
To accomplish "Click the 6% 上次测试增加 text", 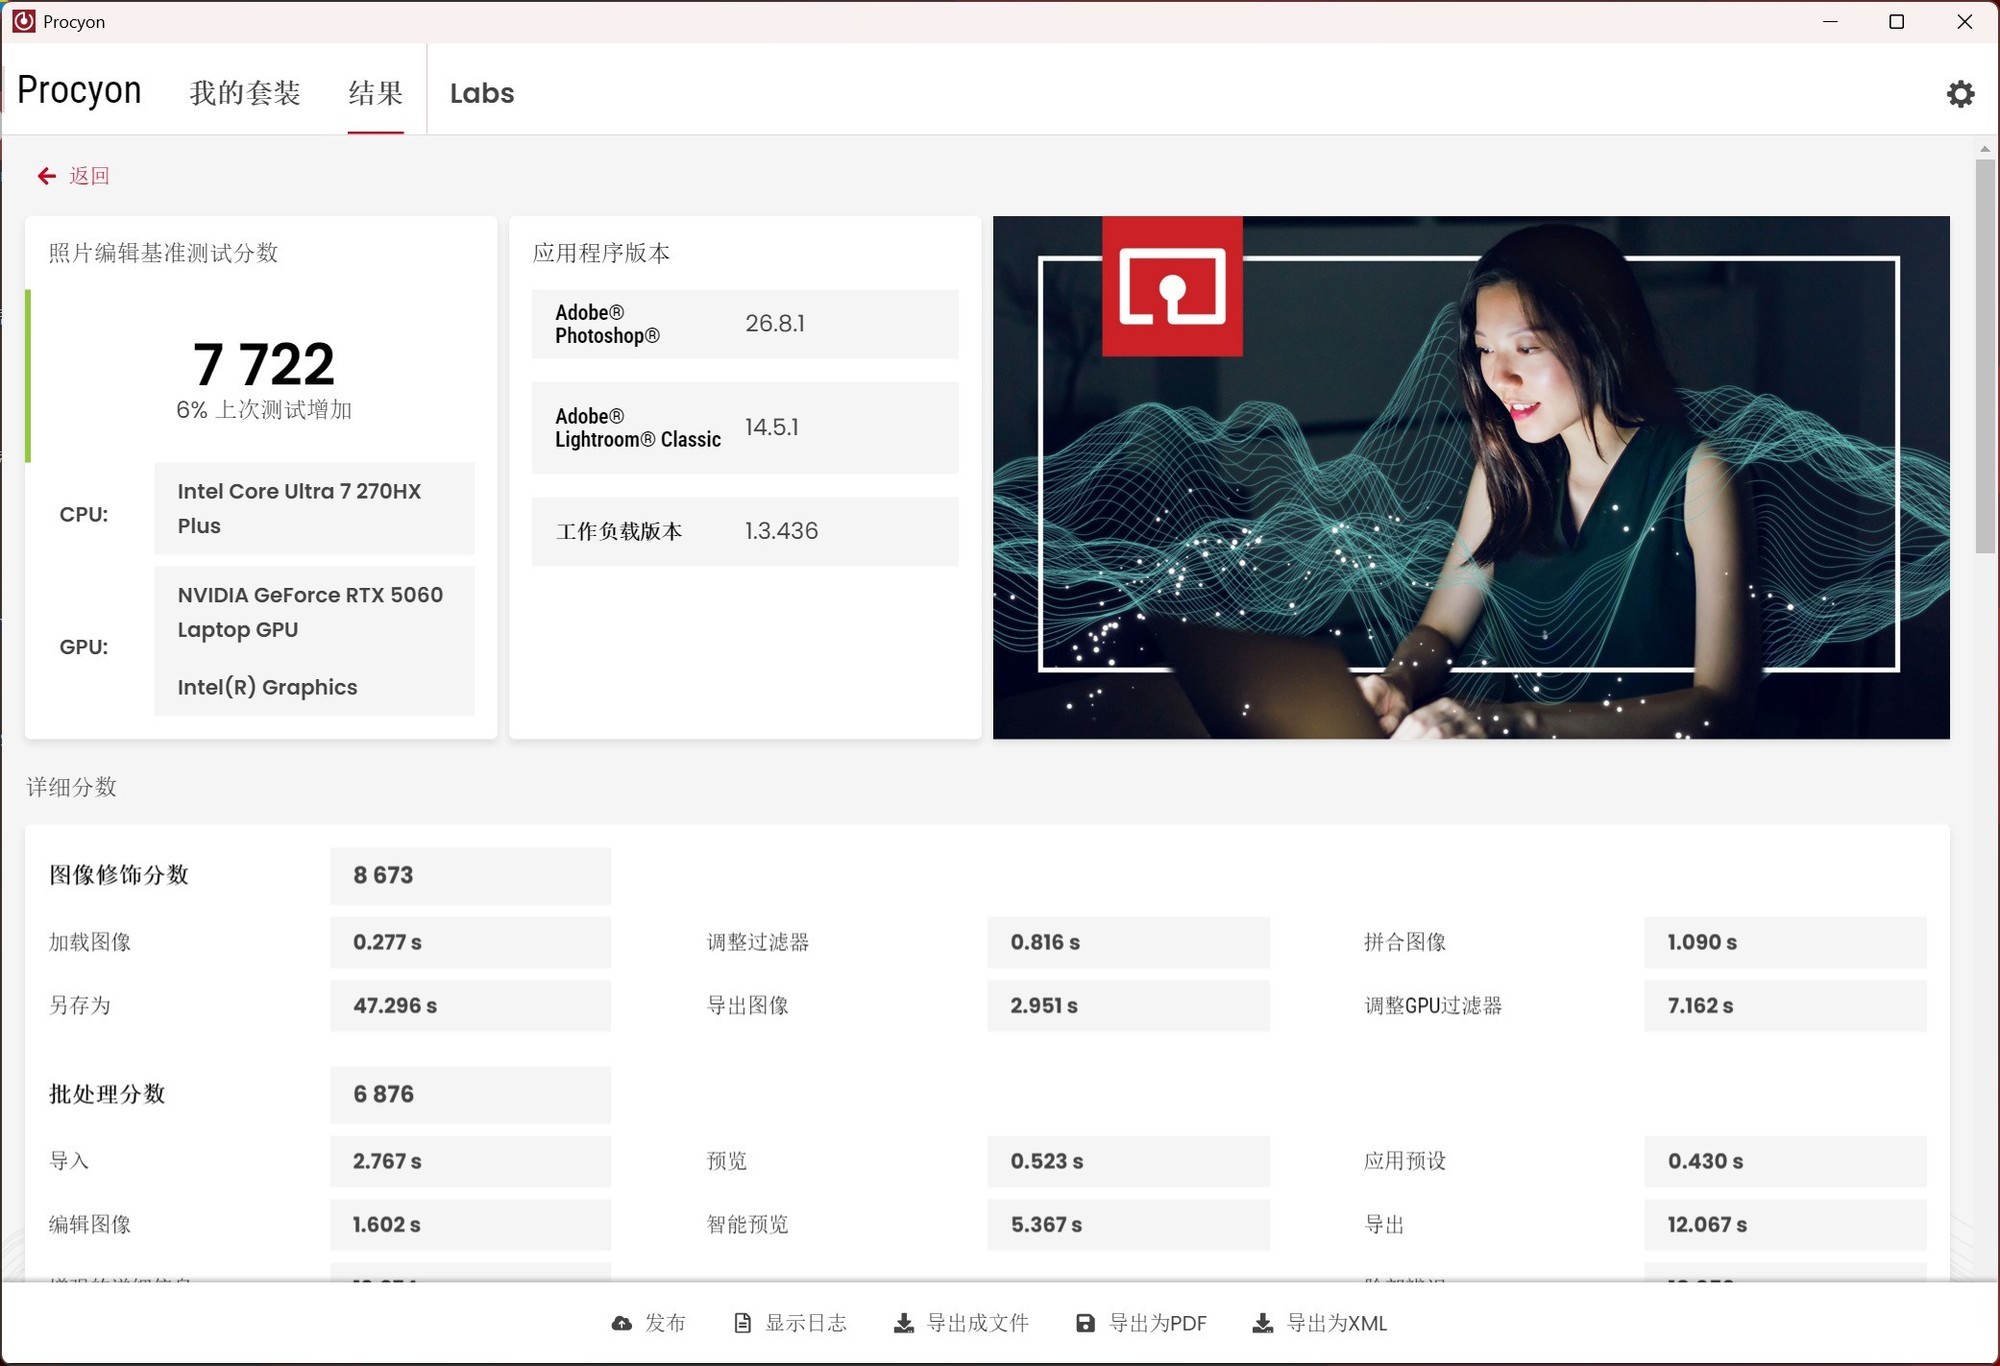I will [263, 410].
